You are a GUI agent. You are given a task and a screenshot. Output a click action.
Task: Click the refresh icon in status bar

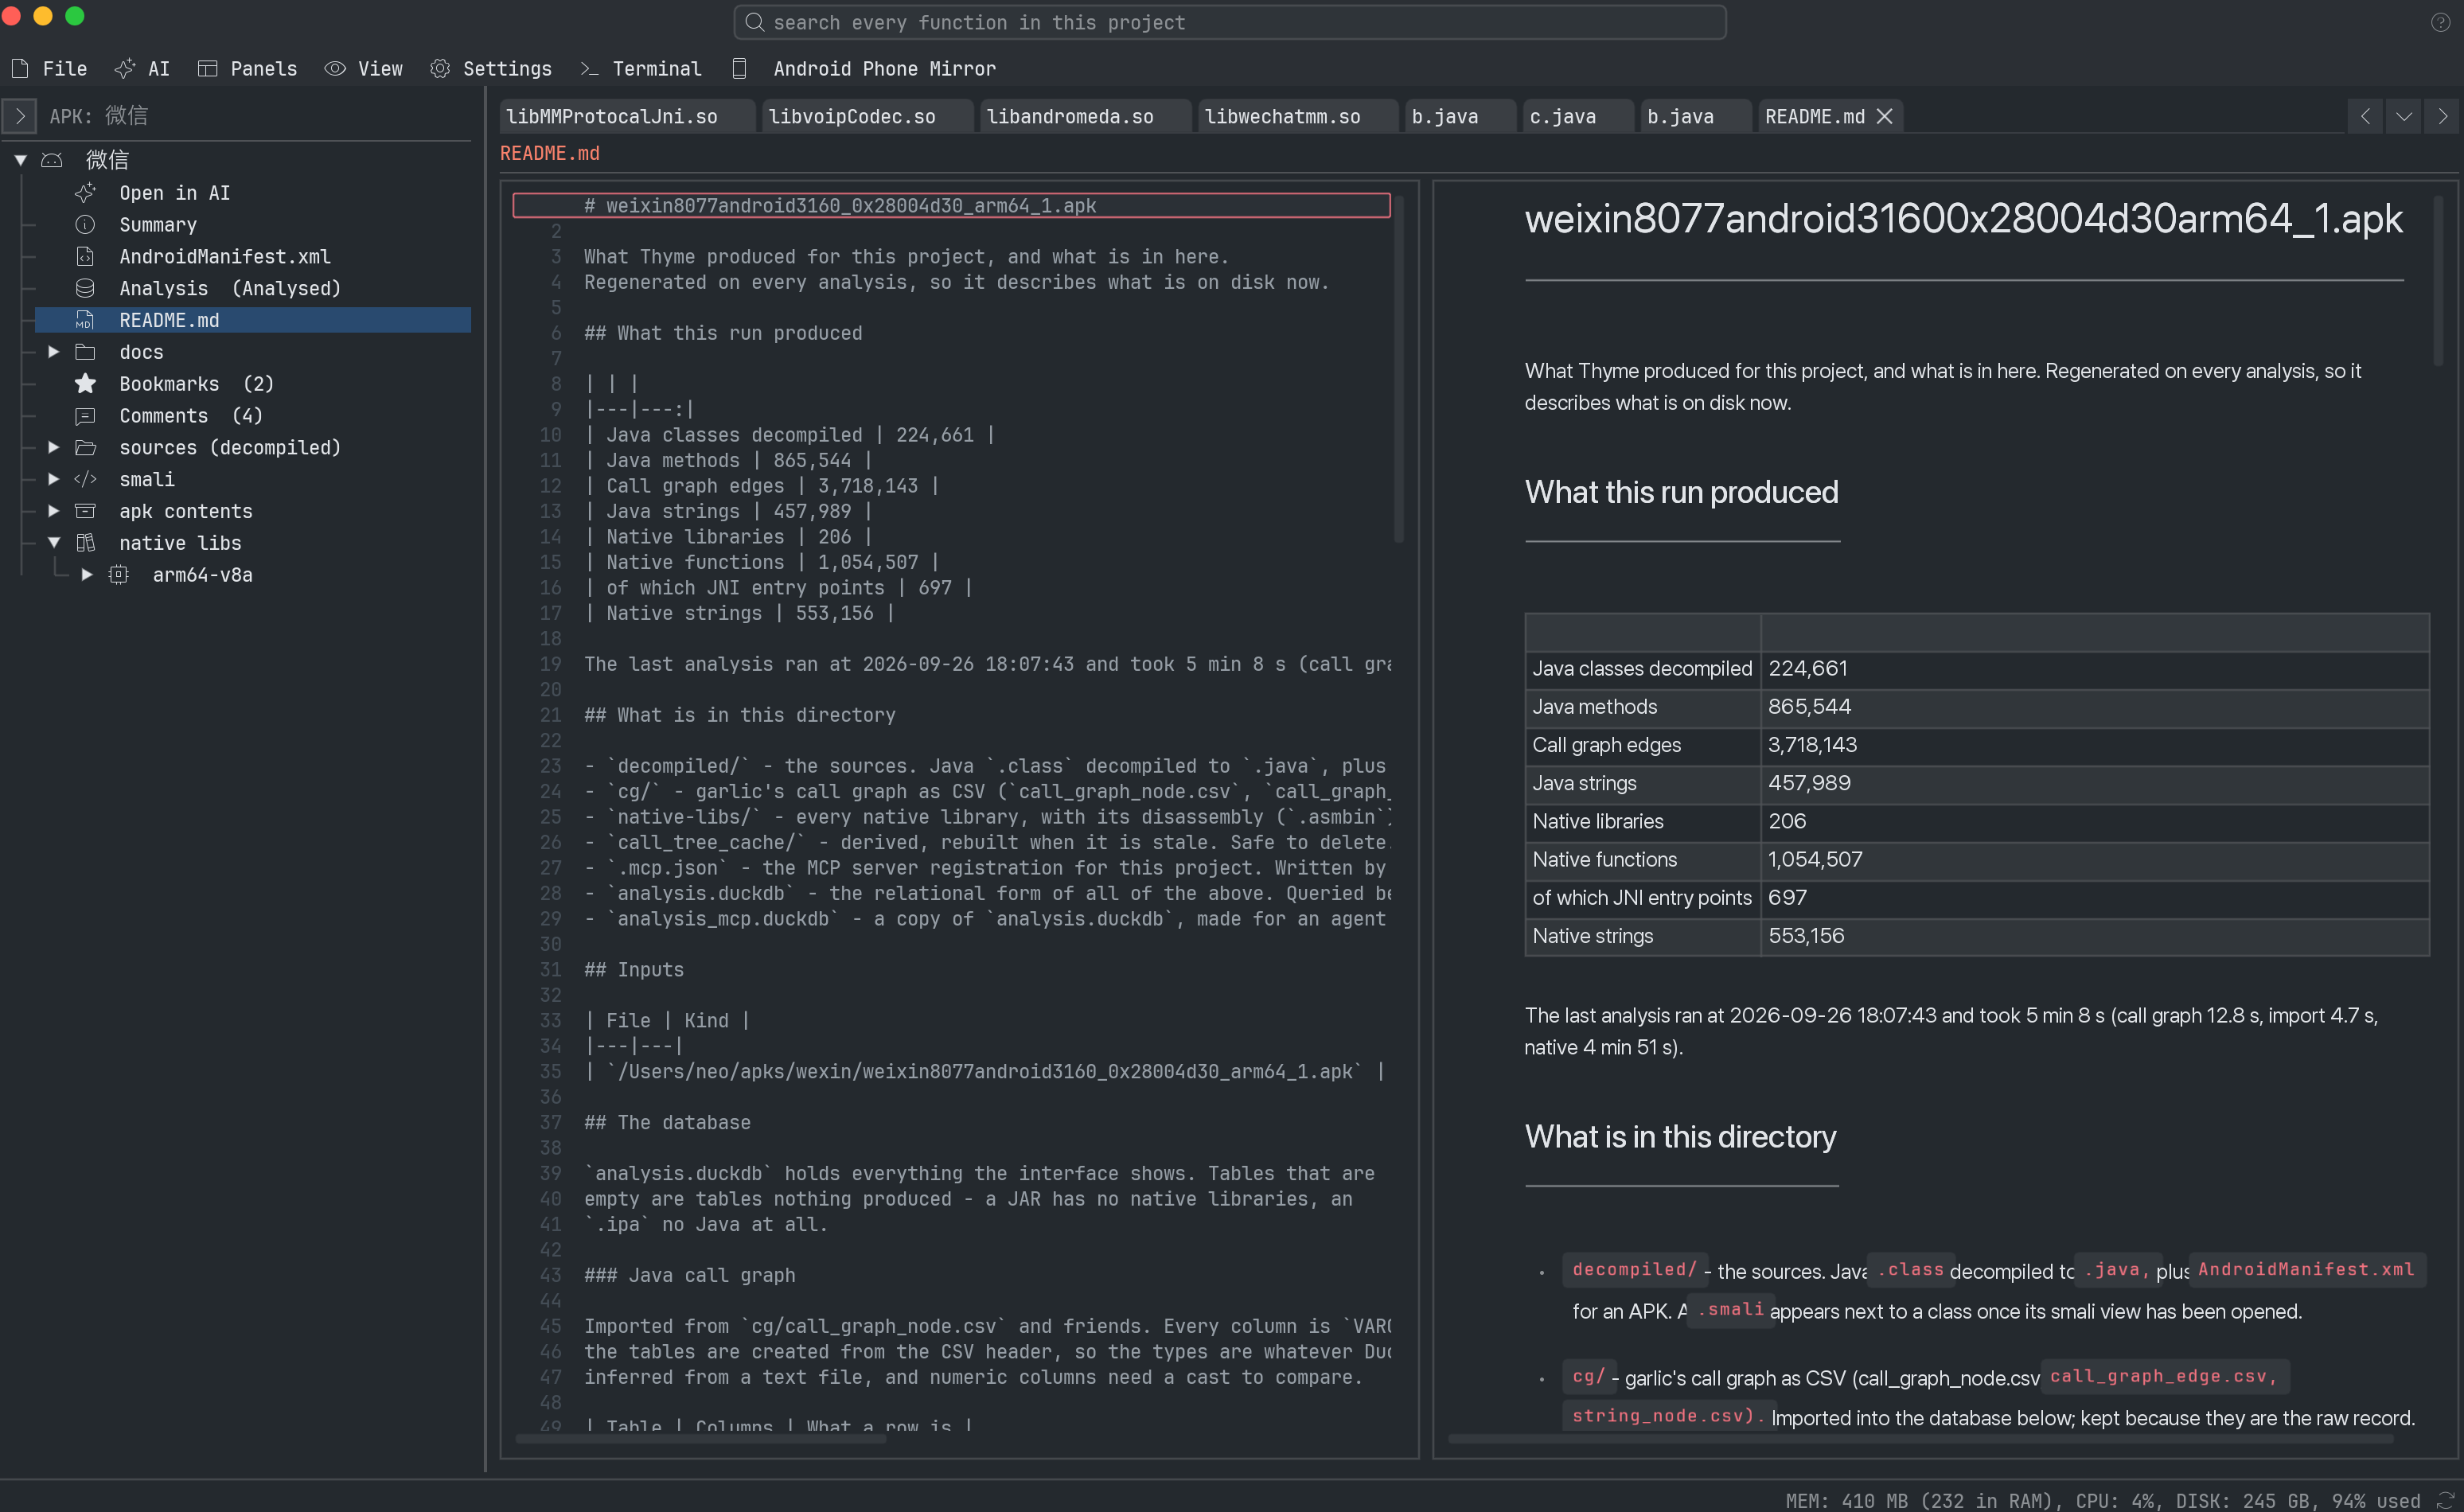coord(2445,1500)
